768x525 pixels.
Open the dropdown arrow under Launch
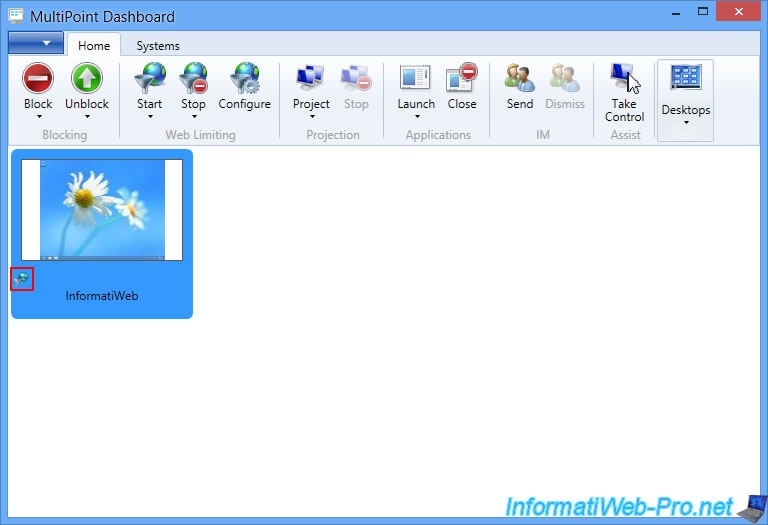coord(416,117)
